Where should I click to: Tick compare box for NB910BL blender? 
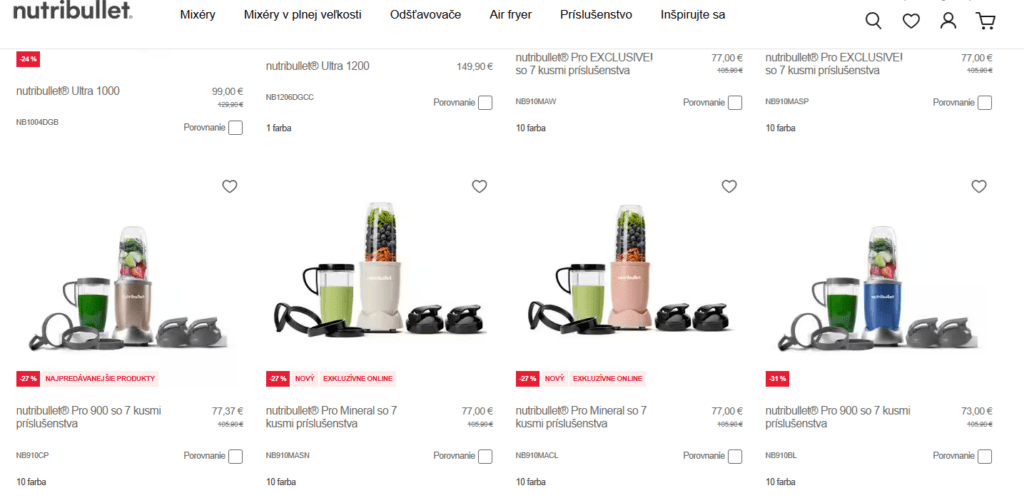[x=985, y=456]
